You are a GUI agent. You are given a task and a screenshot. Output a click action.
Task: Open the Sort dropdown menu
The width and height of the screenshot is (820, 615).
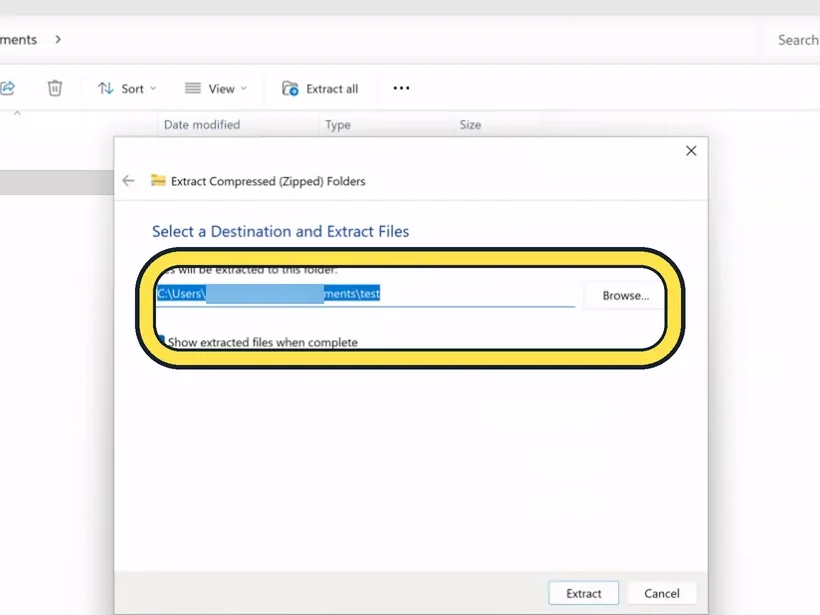pos(127,89)
